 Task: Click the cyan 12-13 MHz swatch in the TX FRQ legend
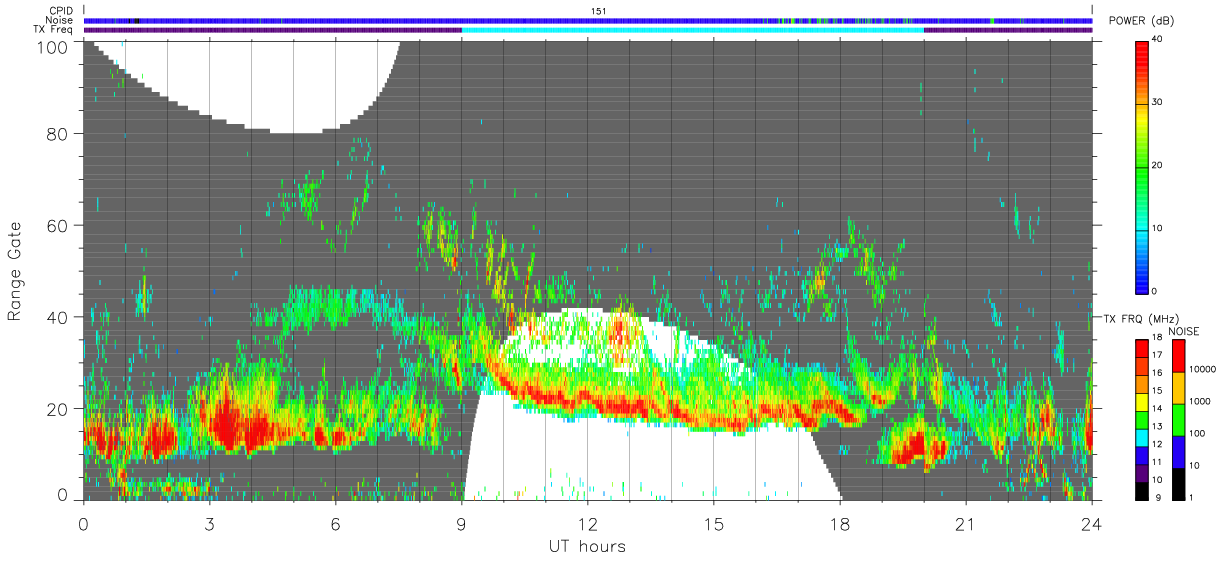(x=1142, y=437)
